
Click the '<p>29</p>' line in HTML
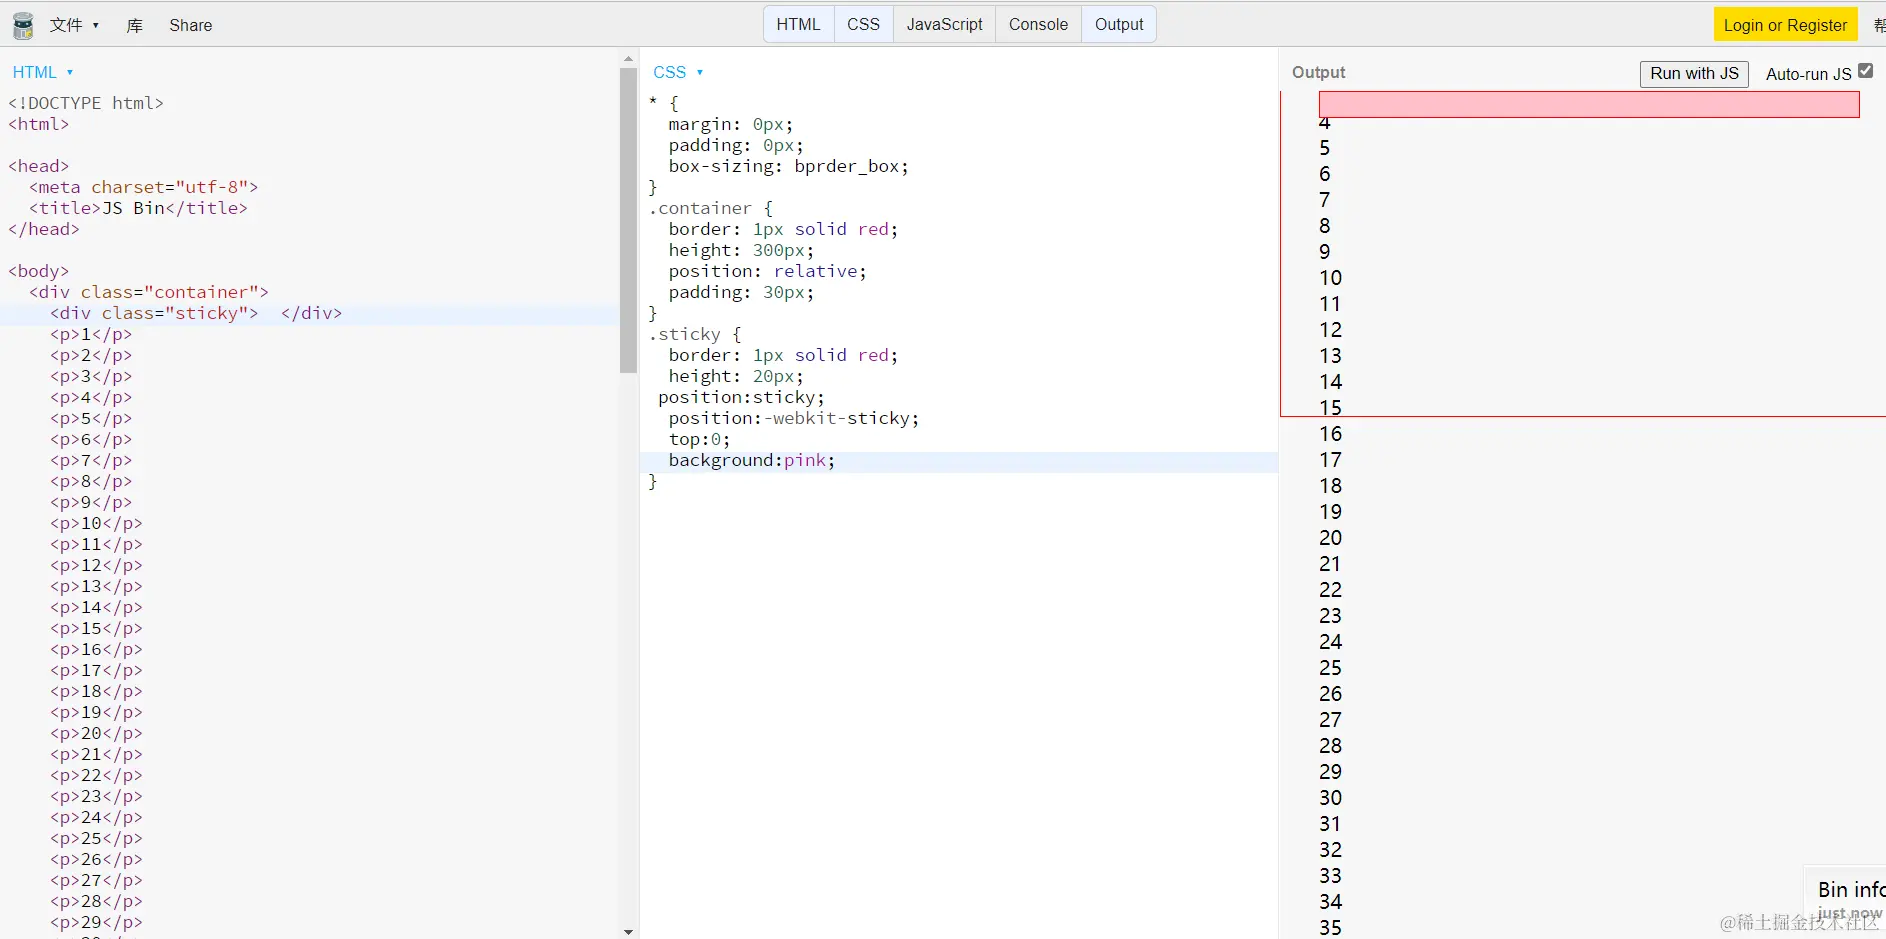(x=96, y=923)
